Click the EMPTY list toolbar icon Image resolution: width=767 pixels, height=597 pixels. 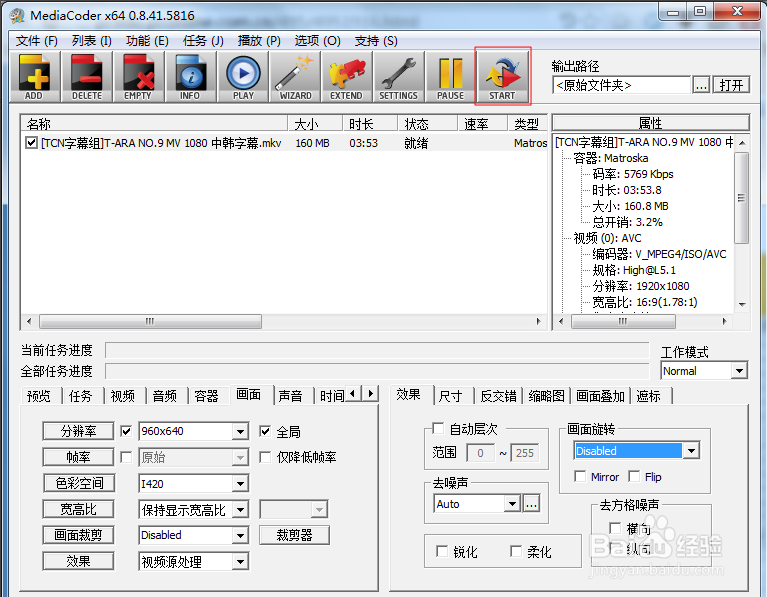(x=138, y=76)
